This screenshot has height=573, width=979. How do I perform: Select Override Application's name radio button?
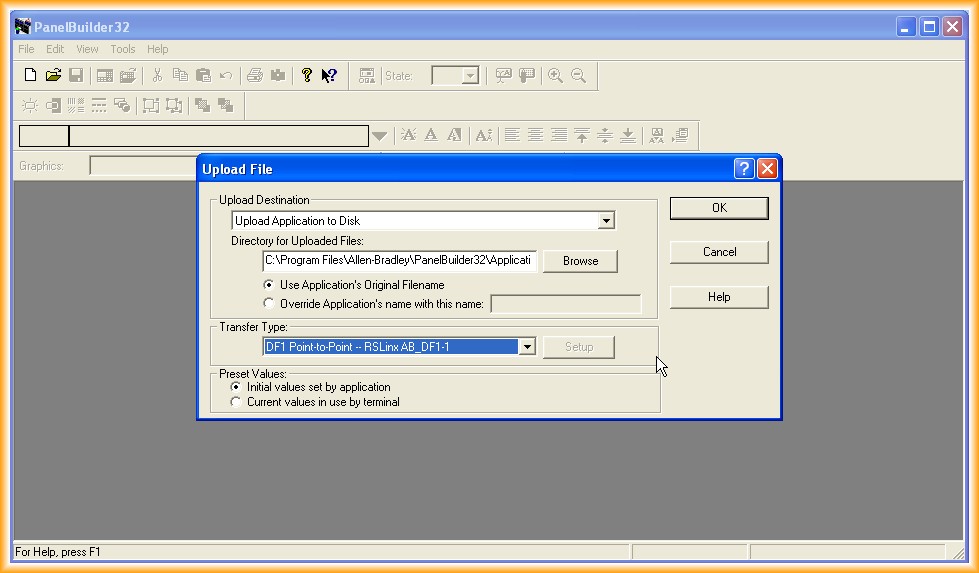(268, 303)
